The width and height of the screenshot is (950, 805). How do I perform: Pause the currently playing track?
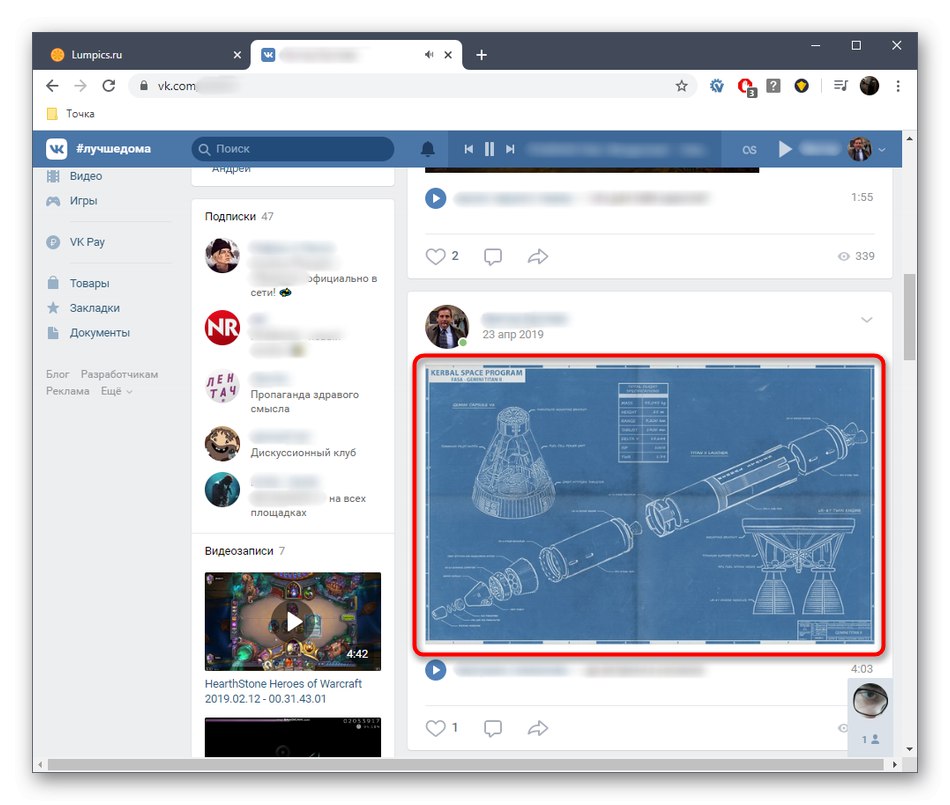(489, 148)
